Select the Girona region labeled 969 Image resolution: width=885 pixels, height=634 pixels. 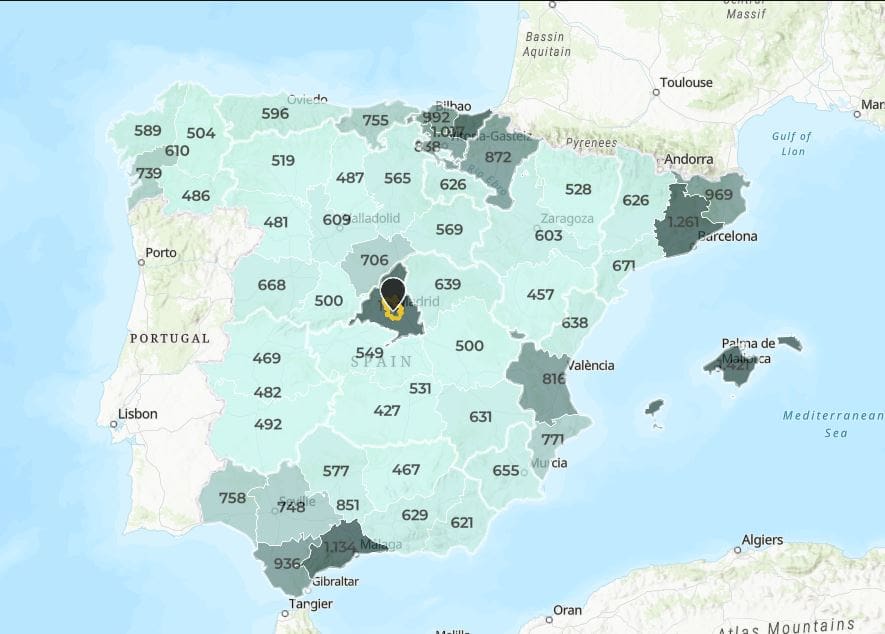click(722, 195)
